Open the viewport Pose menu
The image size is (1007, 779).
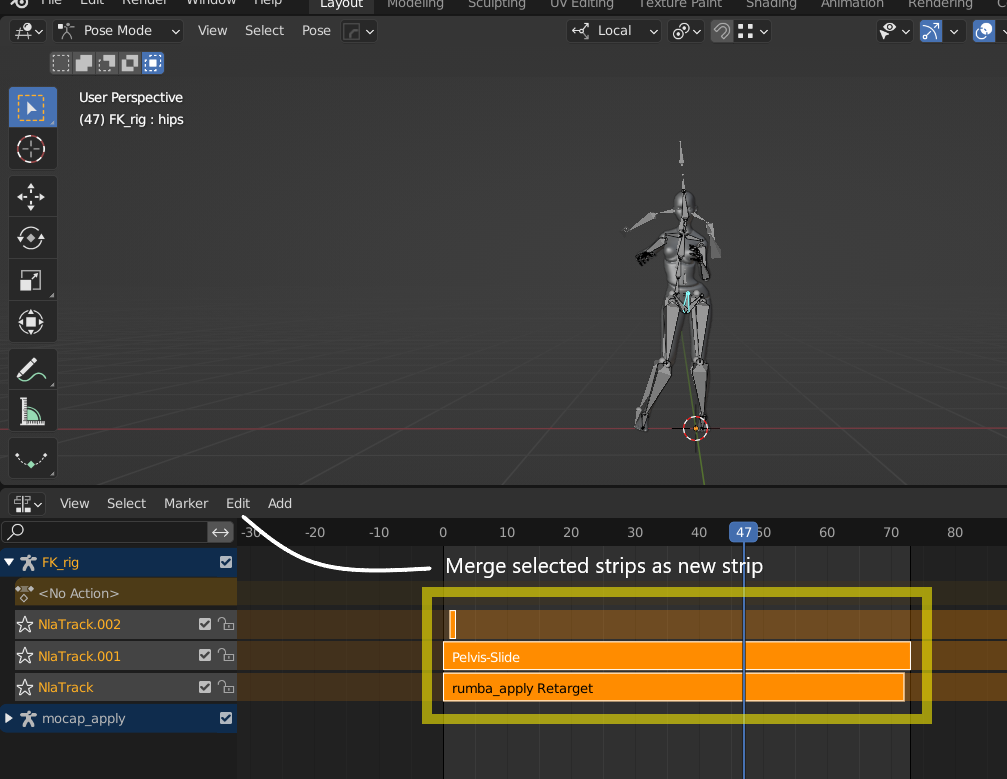316,31
